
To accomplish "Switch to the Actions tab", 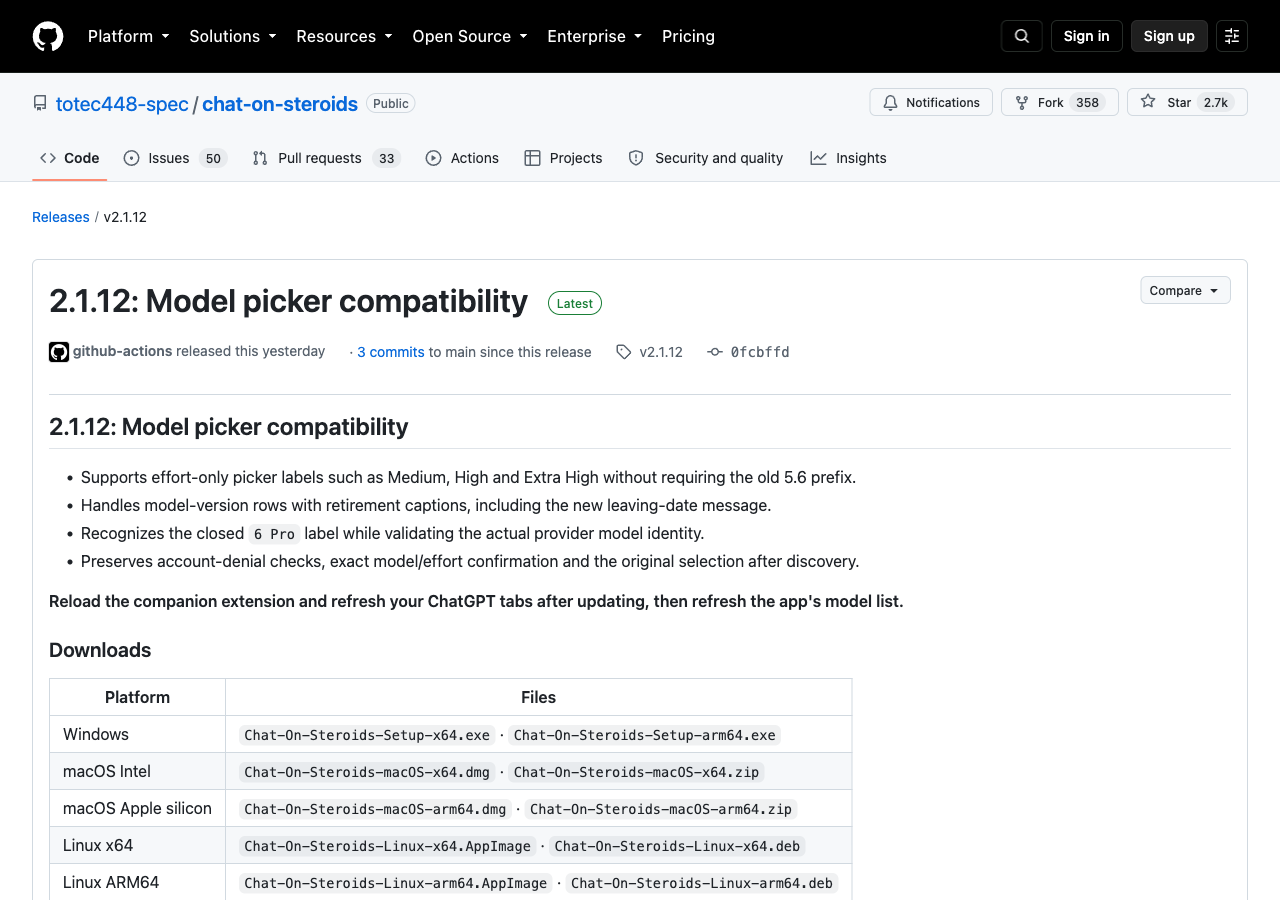I will coord(462,158).
